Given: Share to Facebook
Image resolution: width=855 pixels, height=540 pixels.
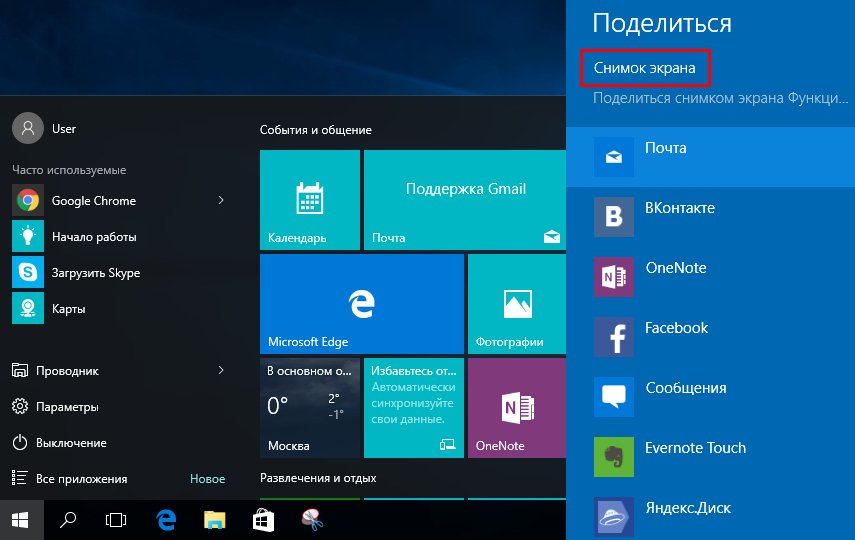Looking at the screenshot, I should coord(711,337).
